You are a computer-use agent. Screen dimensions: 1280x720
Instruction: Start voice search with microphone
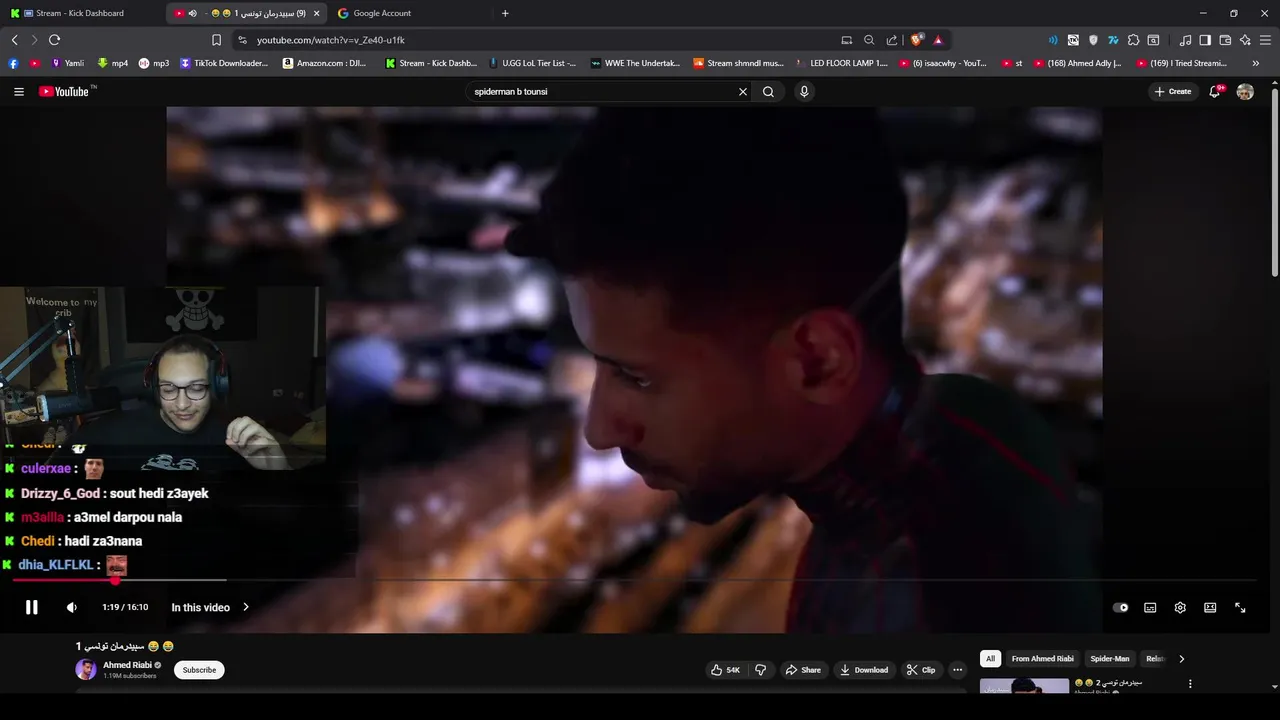(x=804, y=91)
